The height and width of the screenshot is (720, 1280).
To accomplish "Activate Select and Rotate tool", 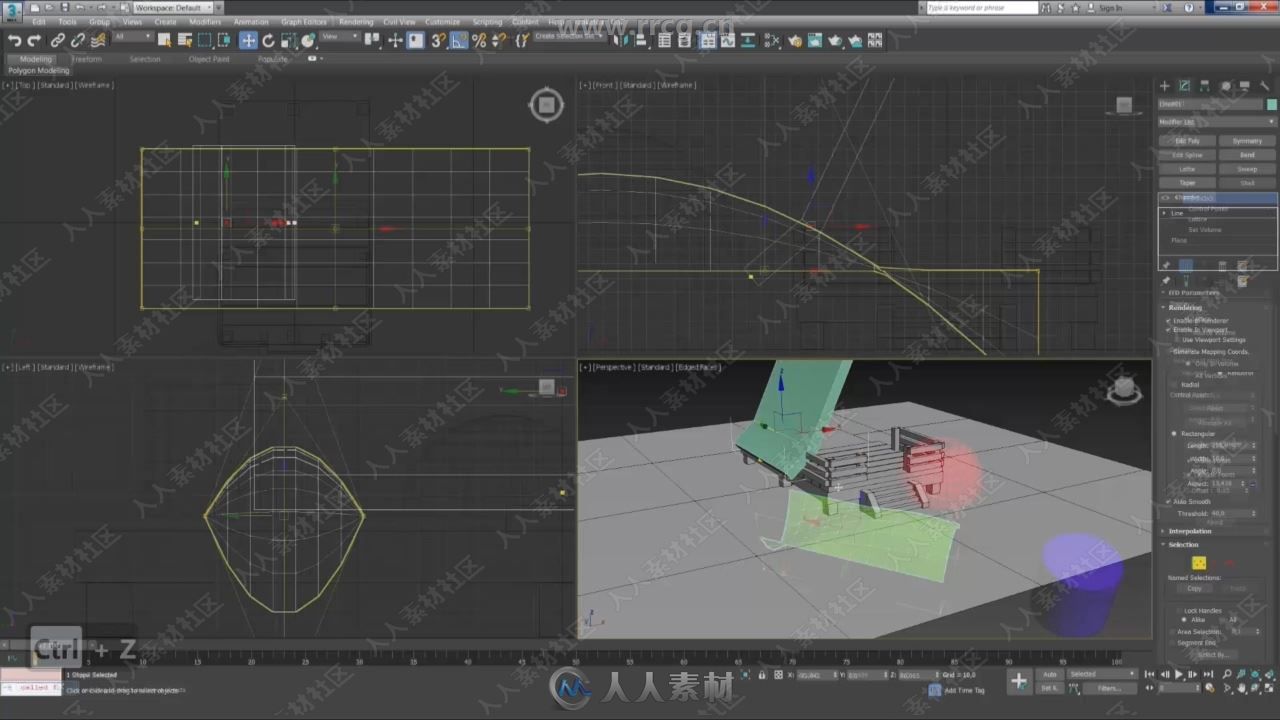I will 268,40.
